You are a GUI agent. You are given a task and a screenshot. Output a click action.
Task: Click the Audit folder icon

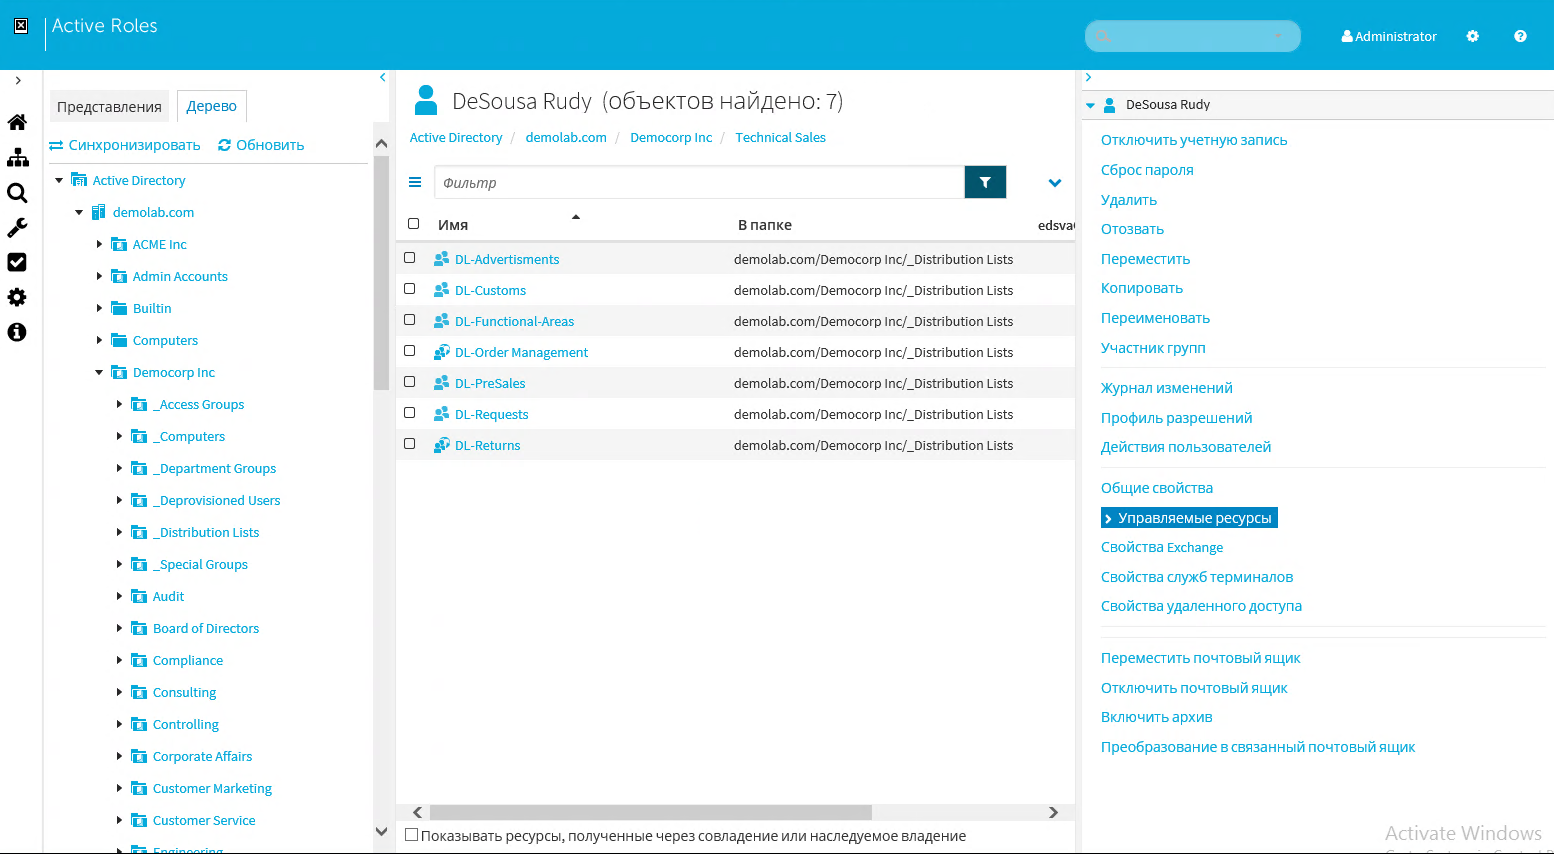139,596
